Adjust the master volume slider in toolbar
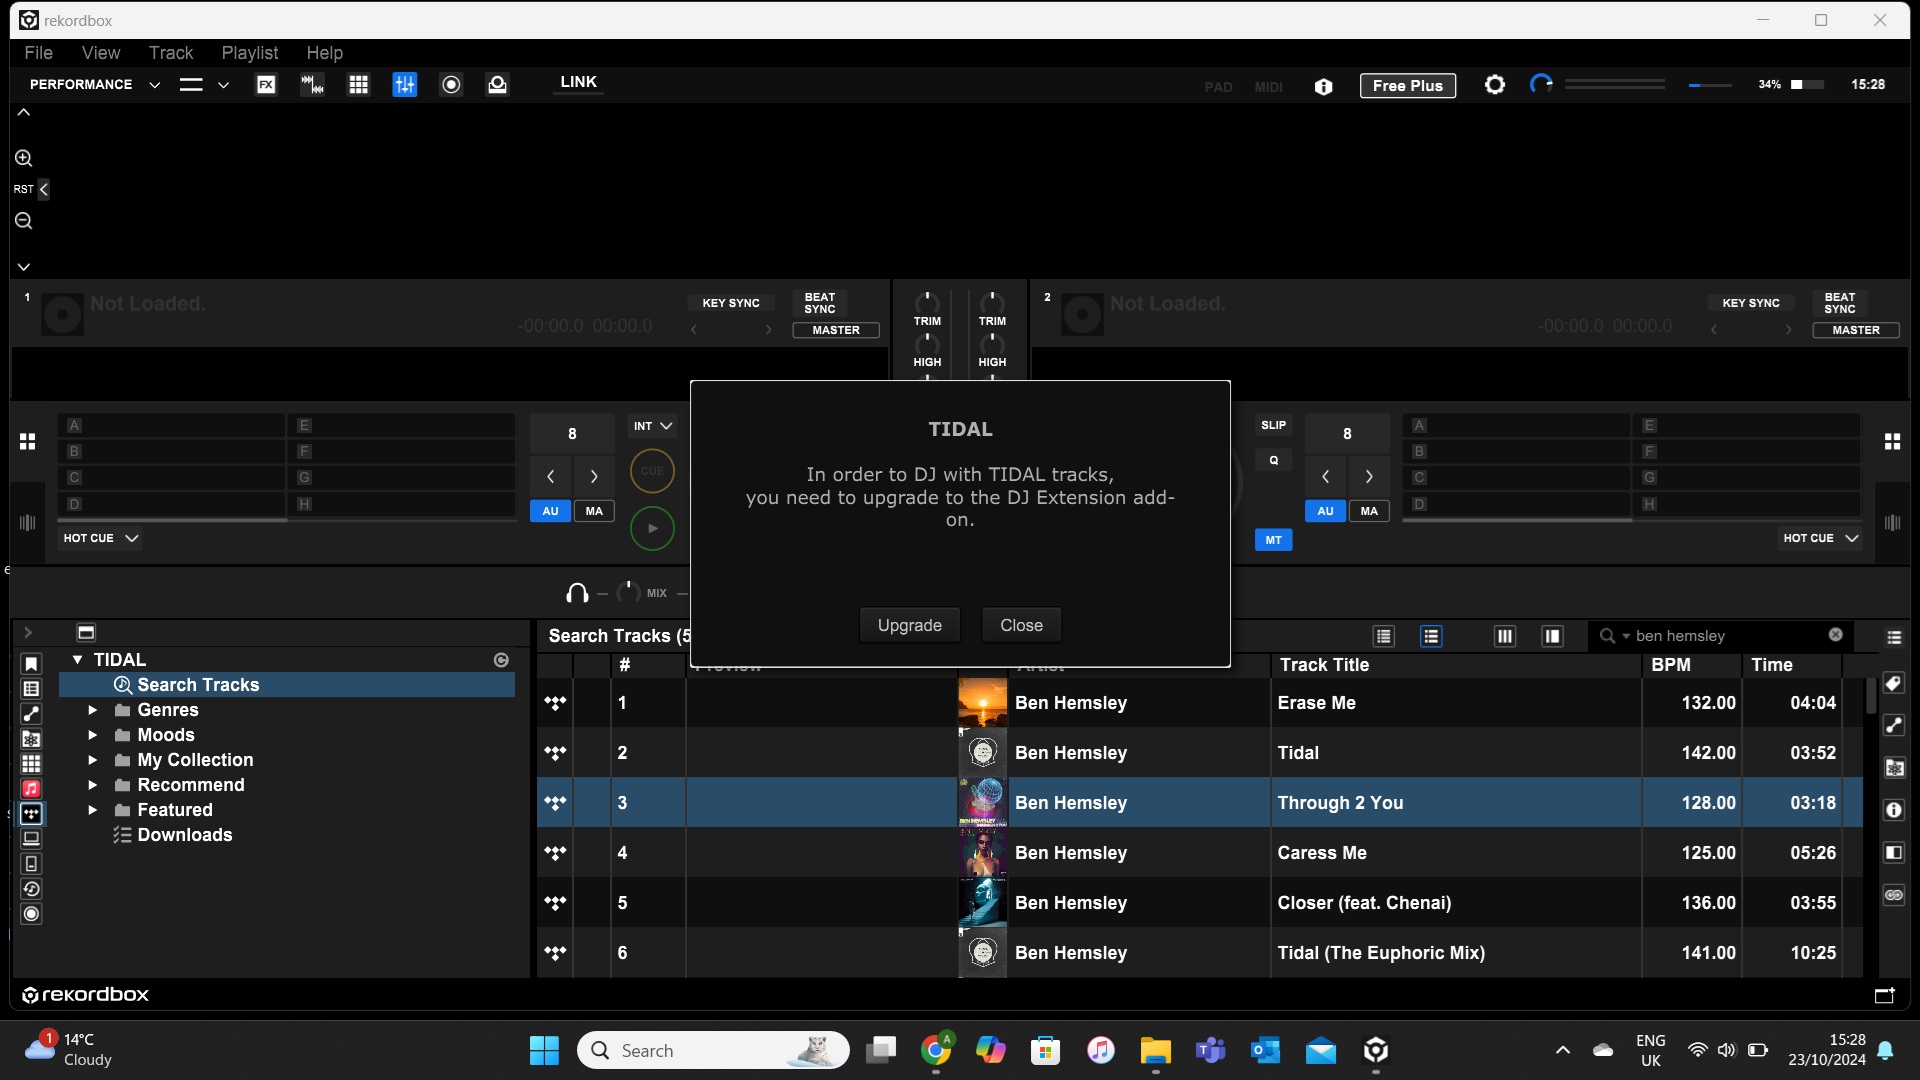This screenshot has width=1920, height=1080. pyautogui.click(x=1710, y=86)
